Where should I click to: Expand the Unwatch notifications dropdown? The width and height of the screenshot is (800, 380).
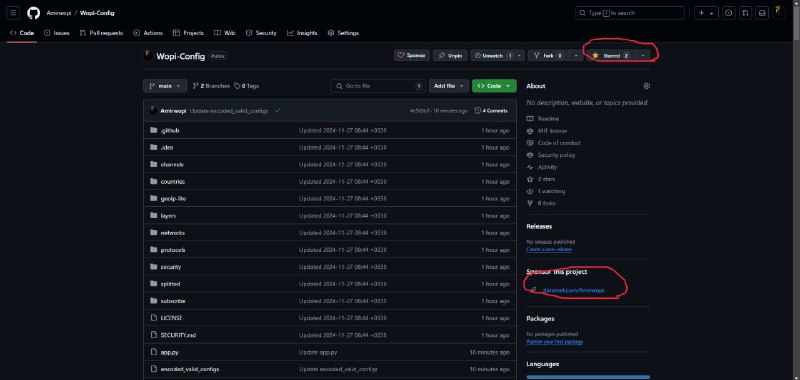tap(519, 56)
